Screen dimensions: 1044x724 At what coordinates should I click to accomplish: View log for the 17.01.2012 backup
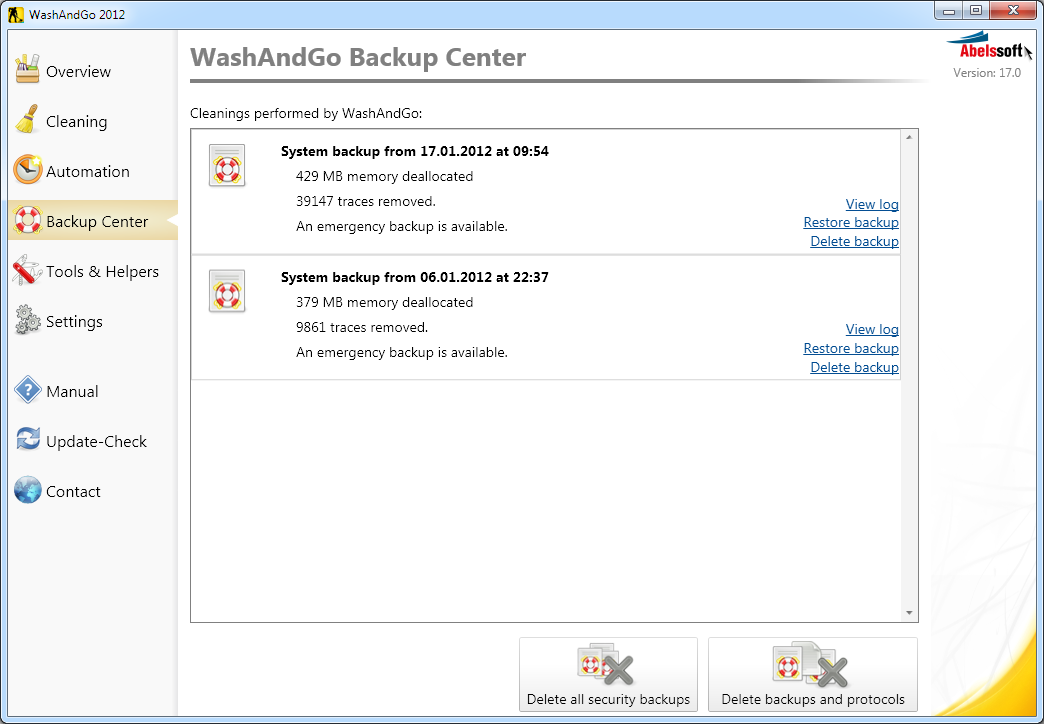[x=872, y=204]
